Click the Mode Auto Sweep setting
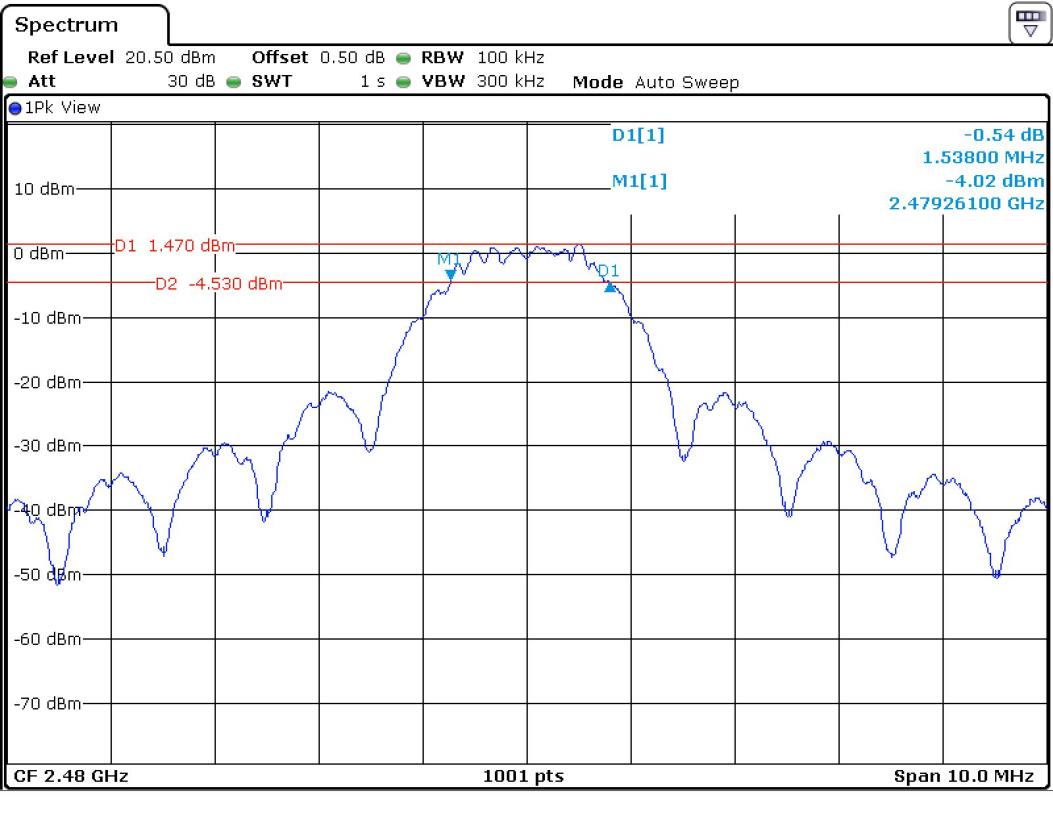This screenshot has width=1053, height=820. pyautogui.click(x=655, y=82)
